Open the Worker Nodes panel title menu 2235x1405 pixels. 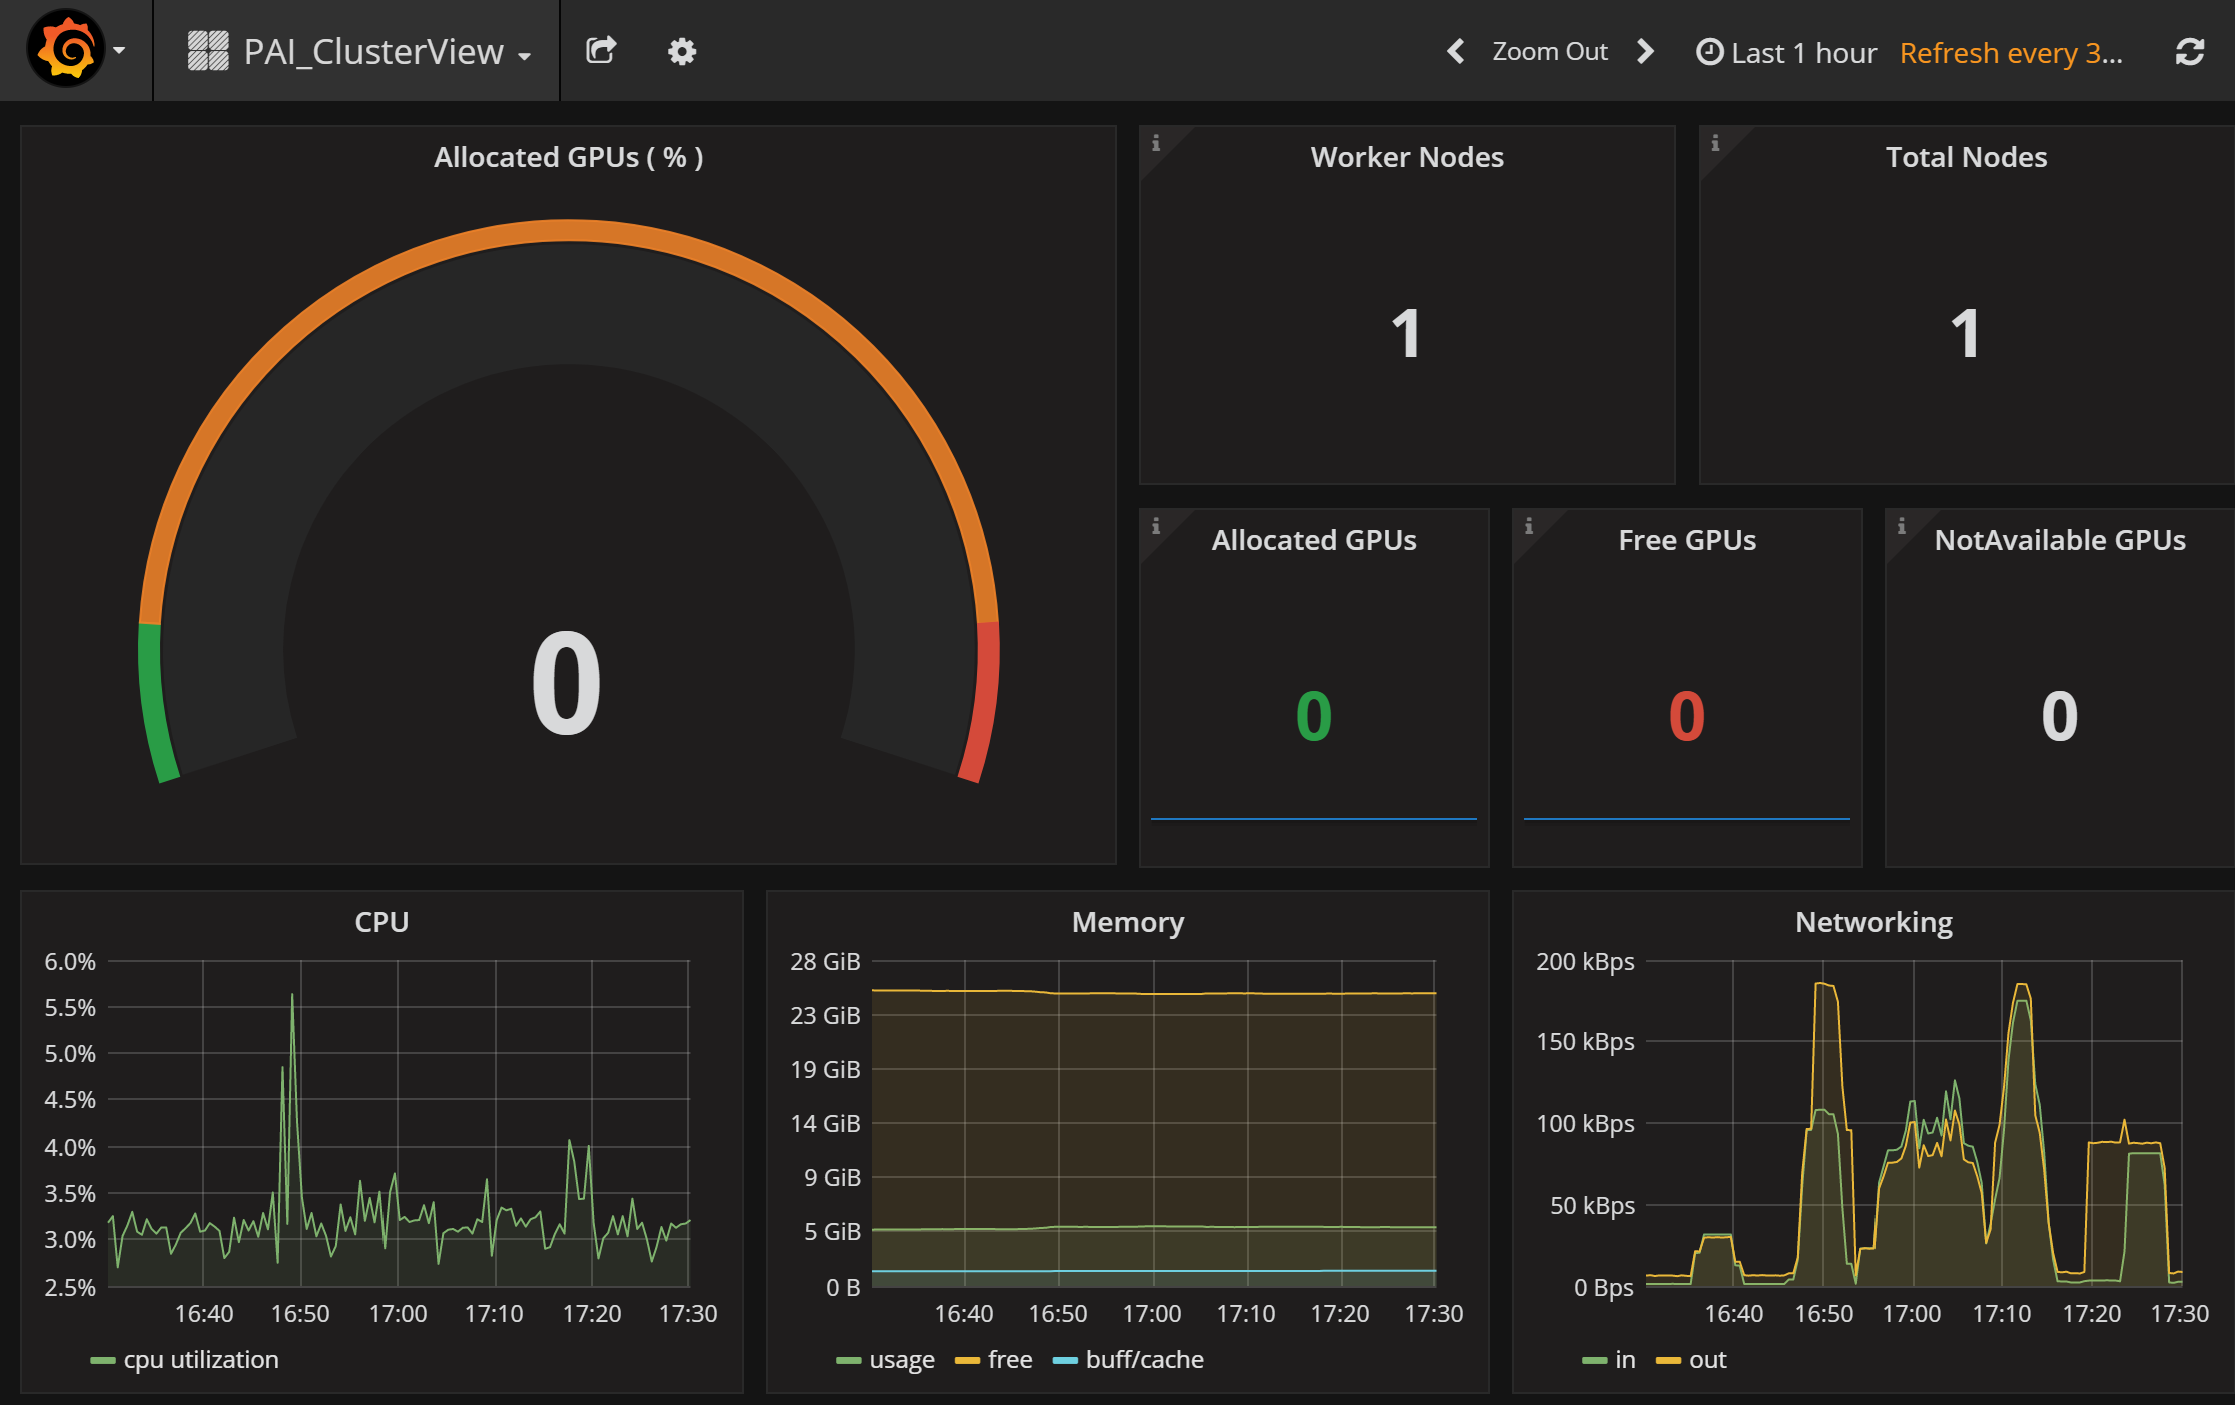click(1407, 157)
